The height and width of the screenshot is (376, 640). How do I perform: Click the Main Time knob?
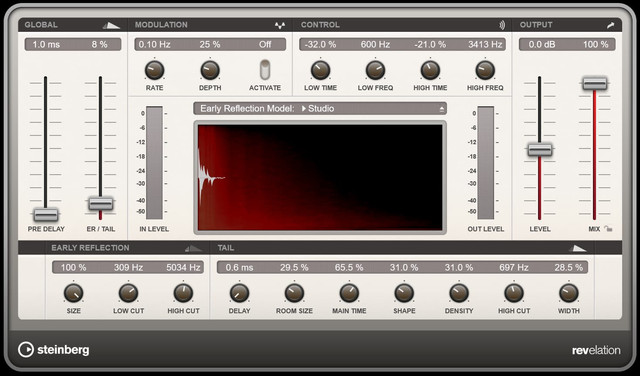click(x=349, y=293)
